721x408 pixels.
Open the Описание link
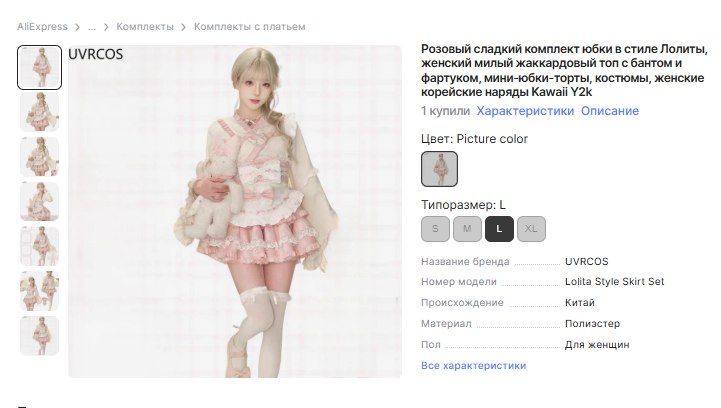tap(610, 111)
